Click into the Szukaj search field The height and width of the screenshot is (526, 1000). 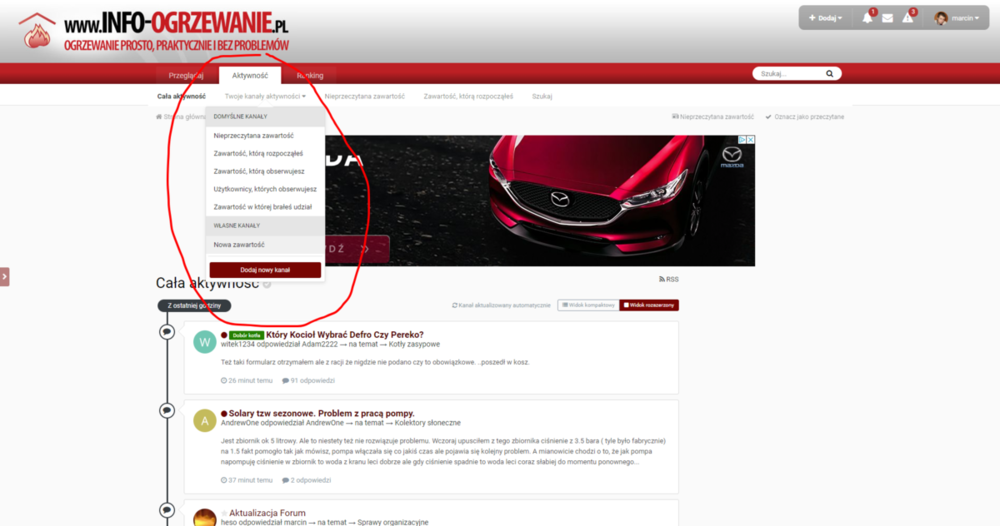pos(788,74)
